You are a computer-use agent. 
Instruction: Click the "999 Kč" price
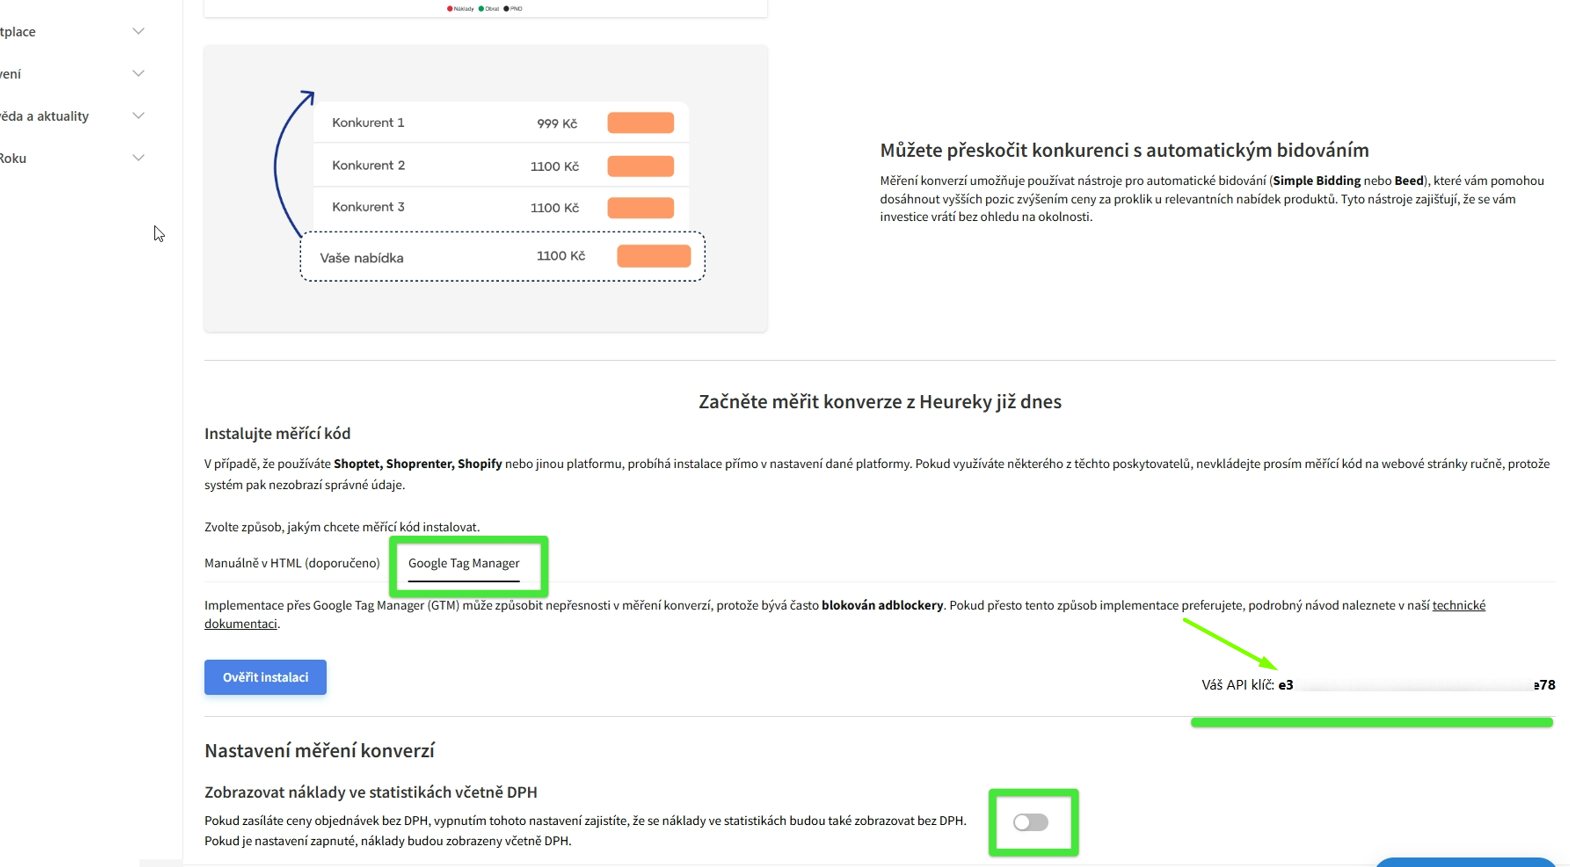[x=557, y=124]
